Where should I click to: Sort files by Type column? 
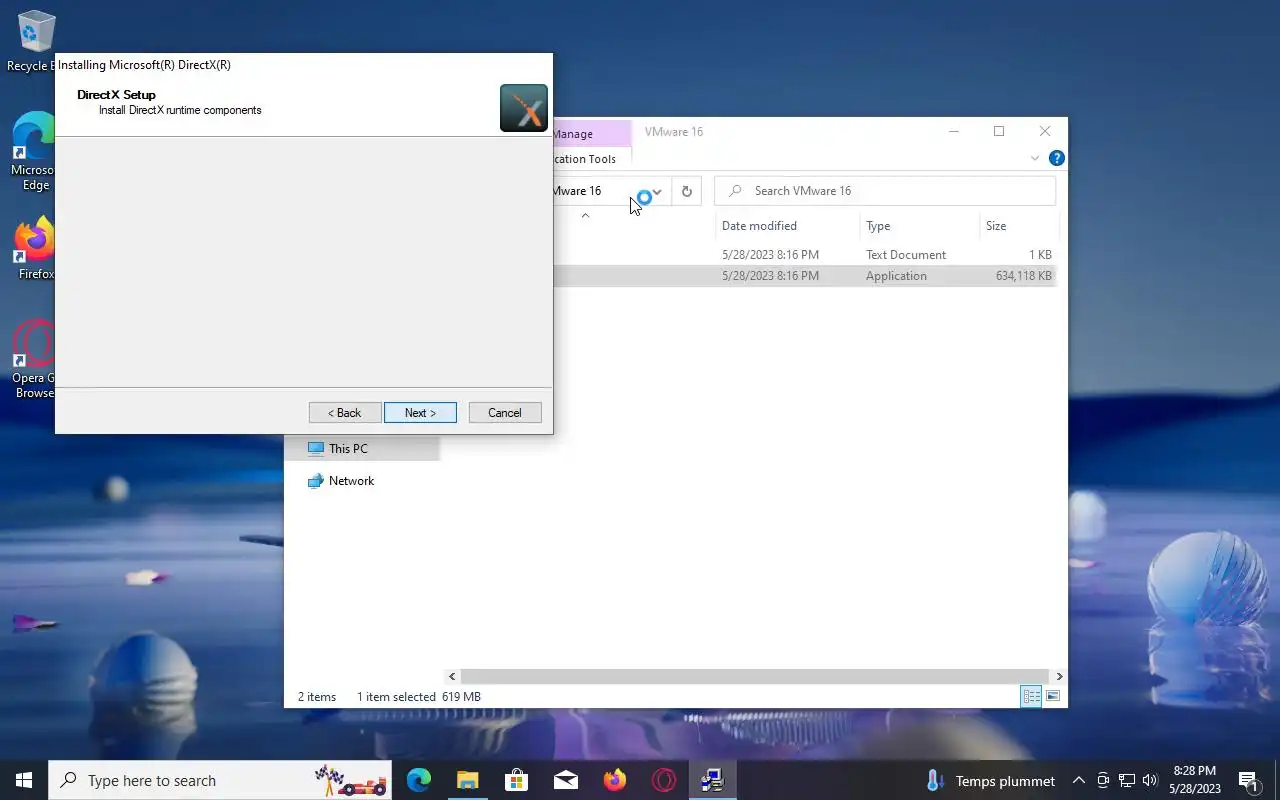(920, 226)
